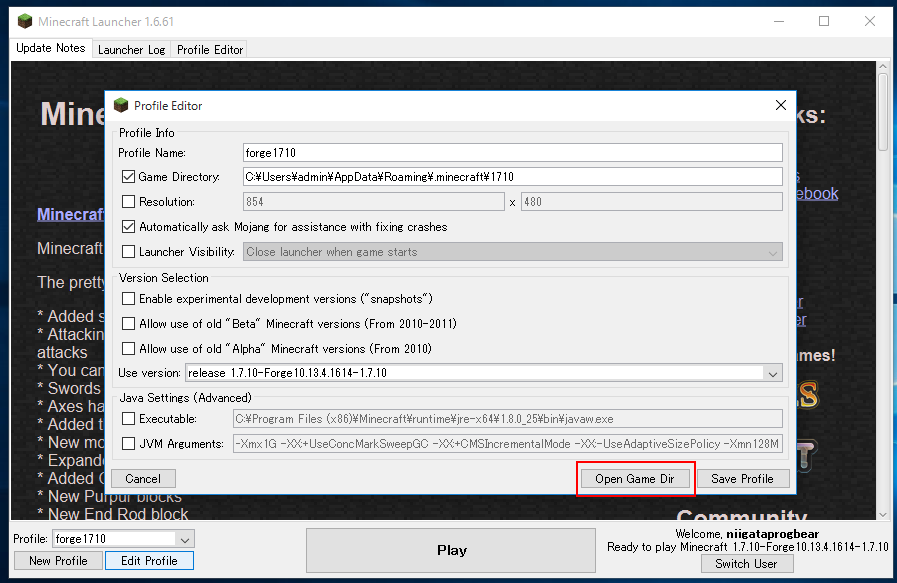Enable experimental development versions snapshots
Image resolution: width=897 pixels, height=583 pixels.
(128, 299)
